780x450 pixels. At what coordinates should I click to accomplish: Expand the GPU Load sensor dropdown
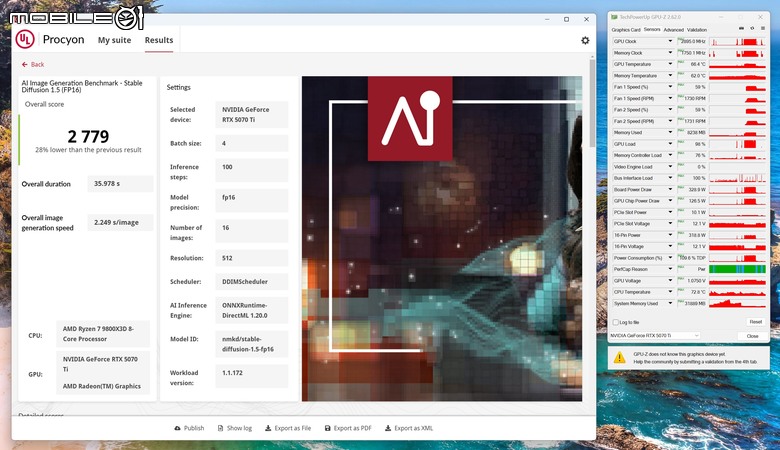tap(670, 144)
